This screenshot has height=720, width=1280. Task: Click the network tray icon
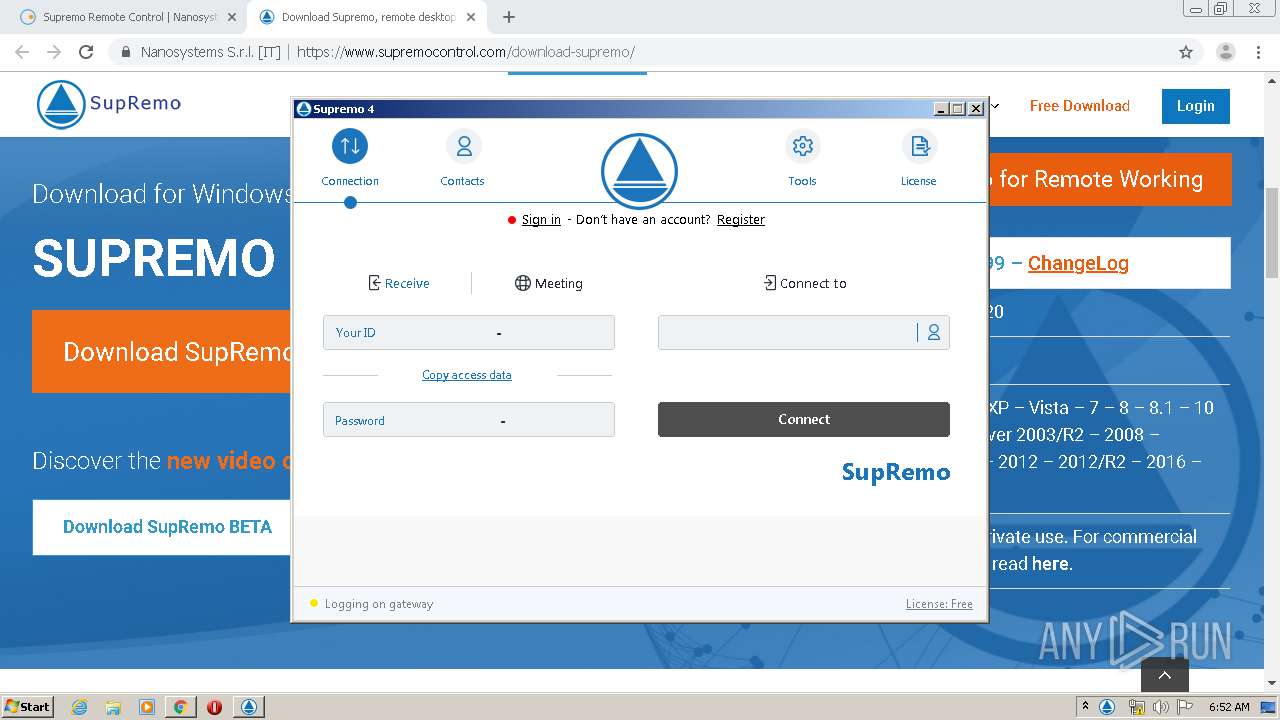[x=1136, y=707]
